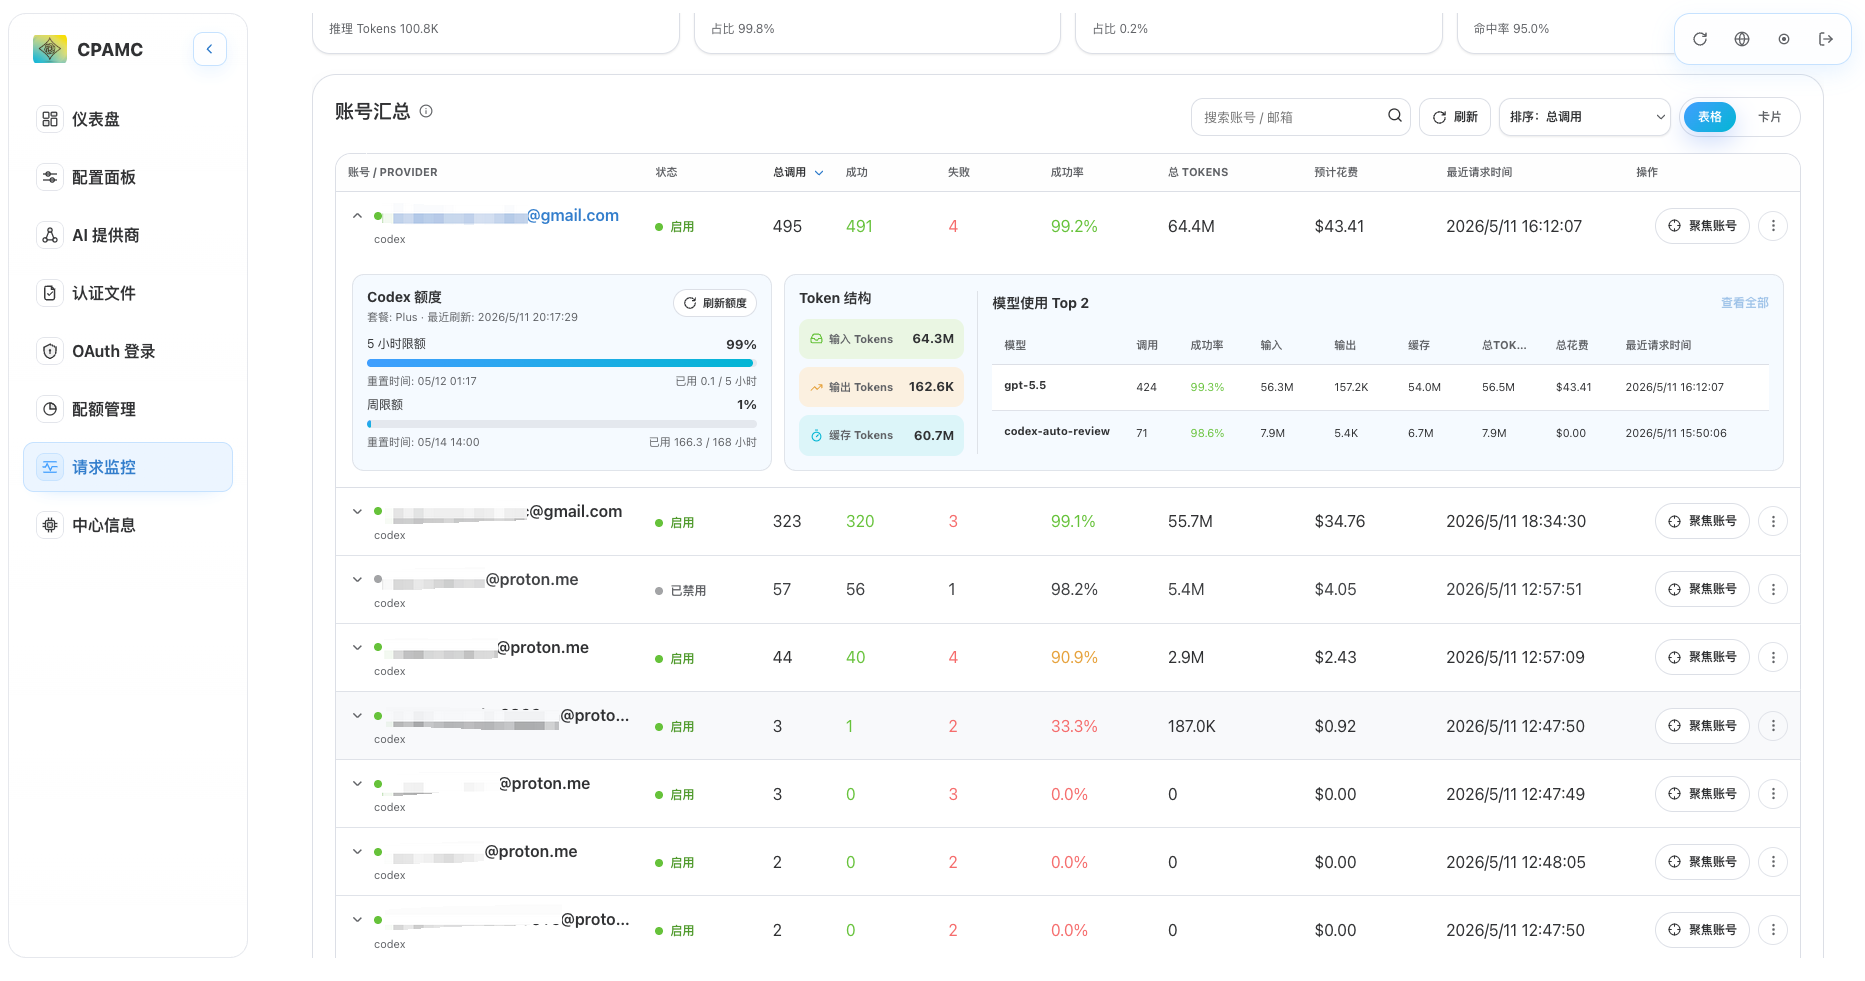The height and width of the screenshot is (981, 1865).
Task: Click info icon next to 账号汇总
Action: [426, 111]
